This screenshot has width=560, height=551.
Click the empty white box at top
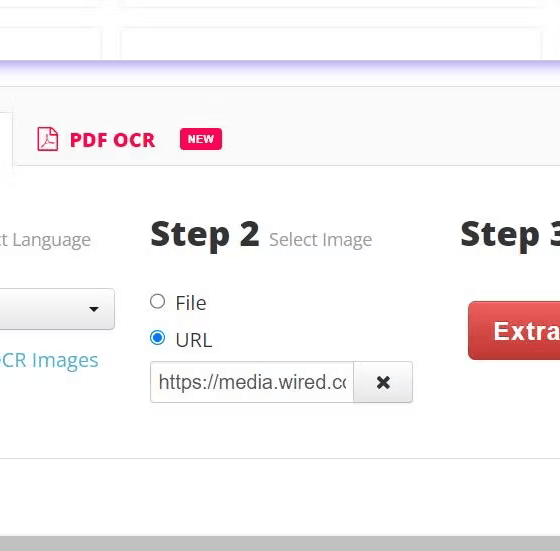coord(331,44)
